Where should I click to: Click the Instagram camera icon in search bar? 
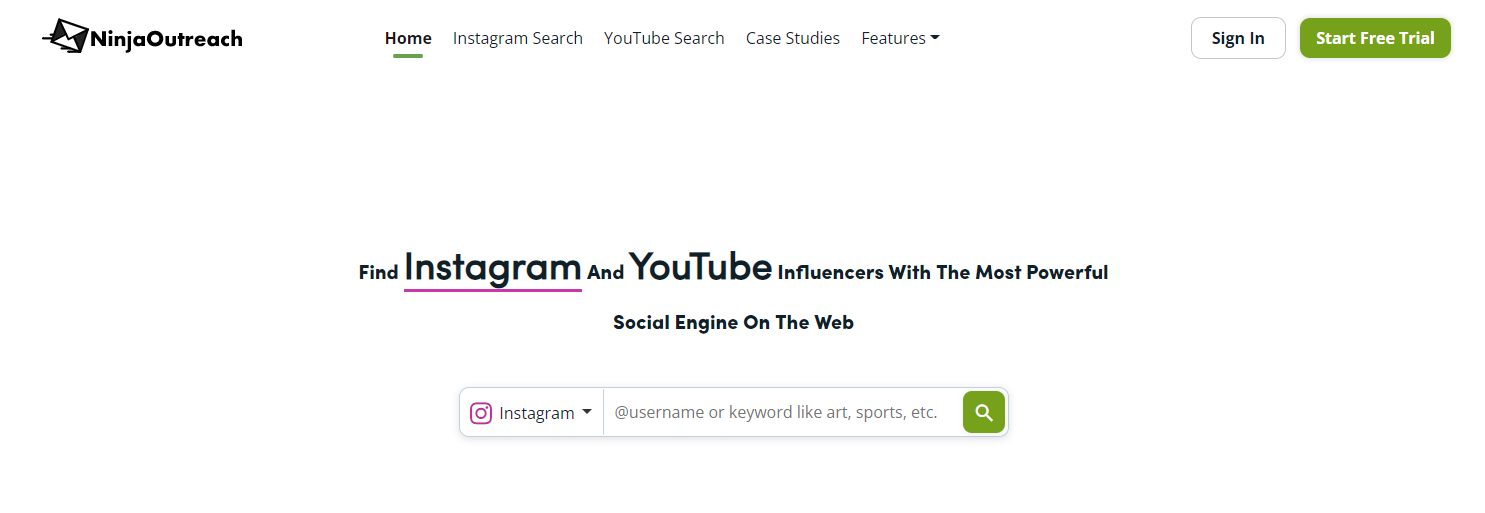point(481,413)
